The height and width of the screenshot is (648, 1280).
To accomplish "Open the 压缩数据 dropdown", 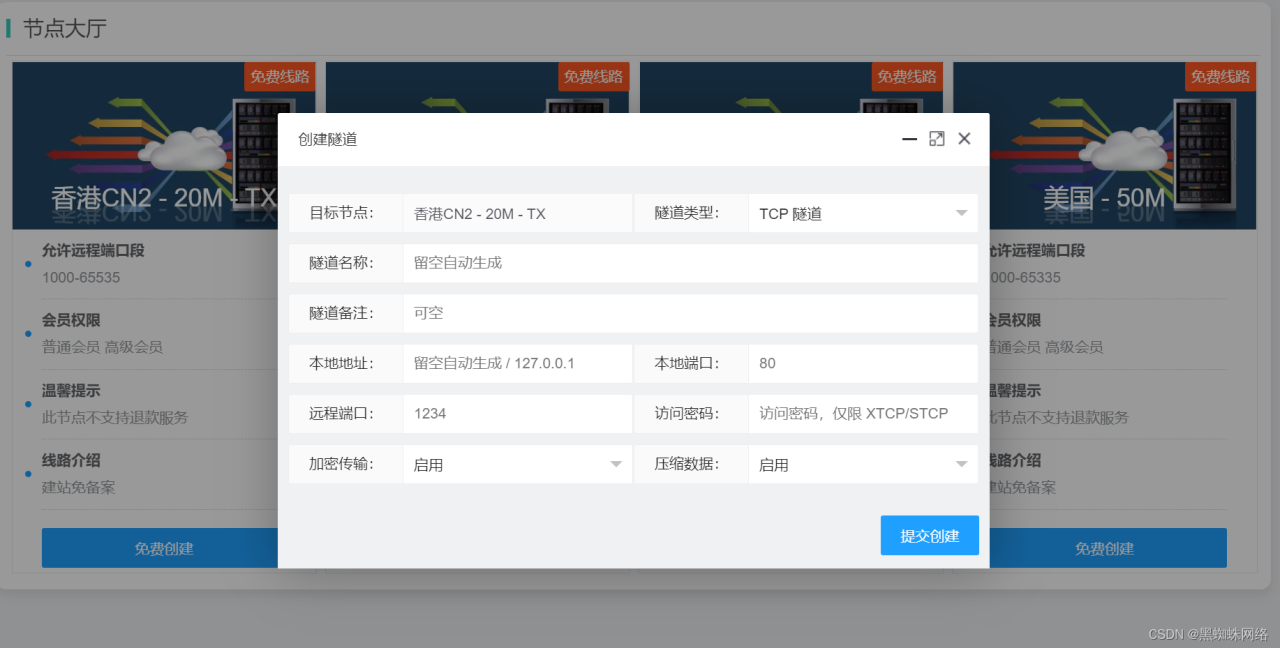I will pyautogui.click(x=862, y=463).
